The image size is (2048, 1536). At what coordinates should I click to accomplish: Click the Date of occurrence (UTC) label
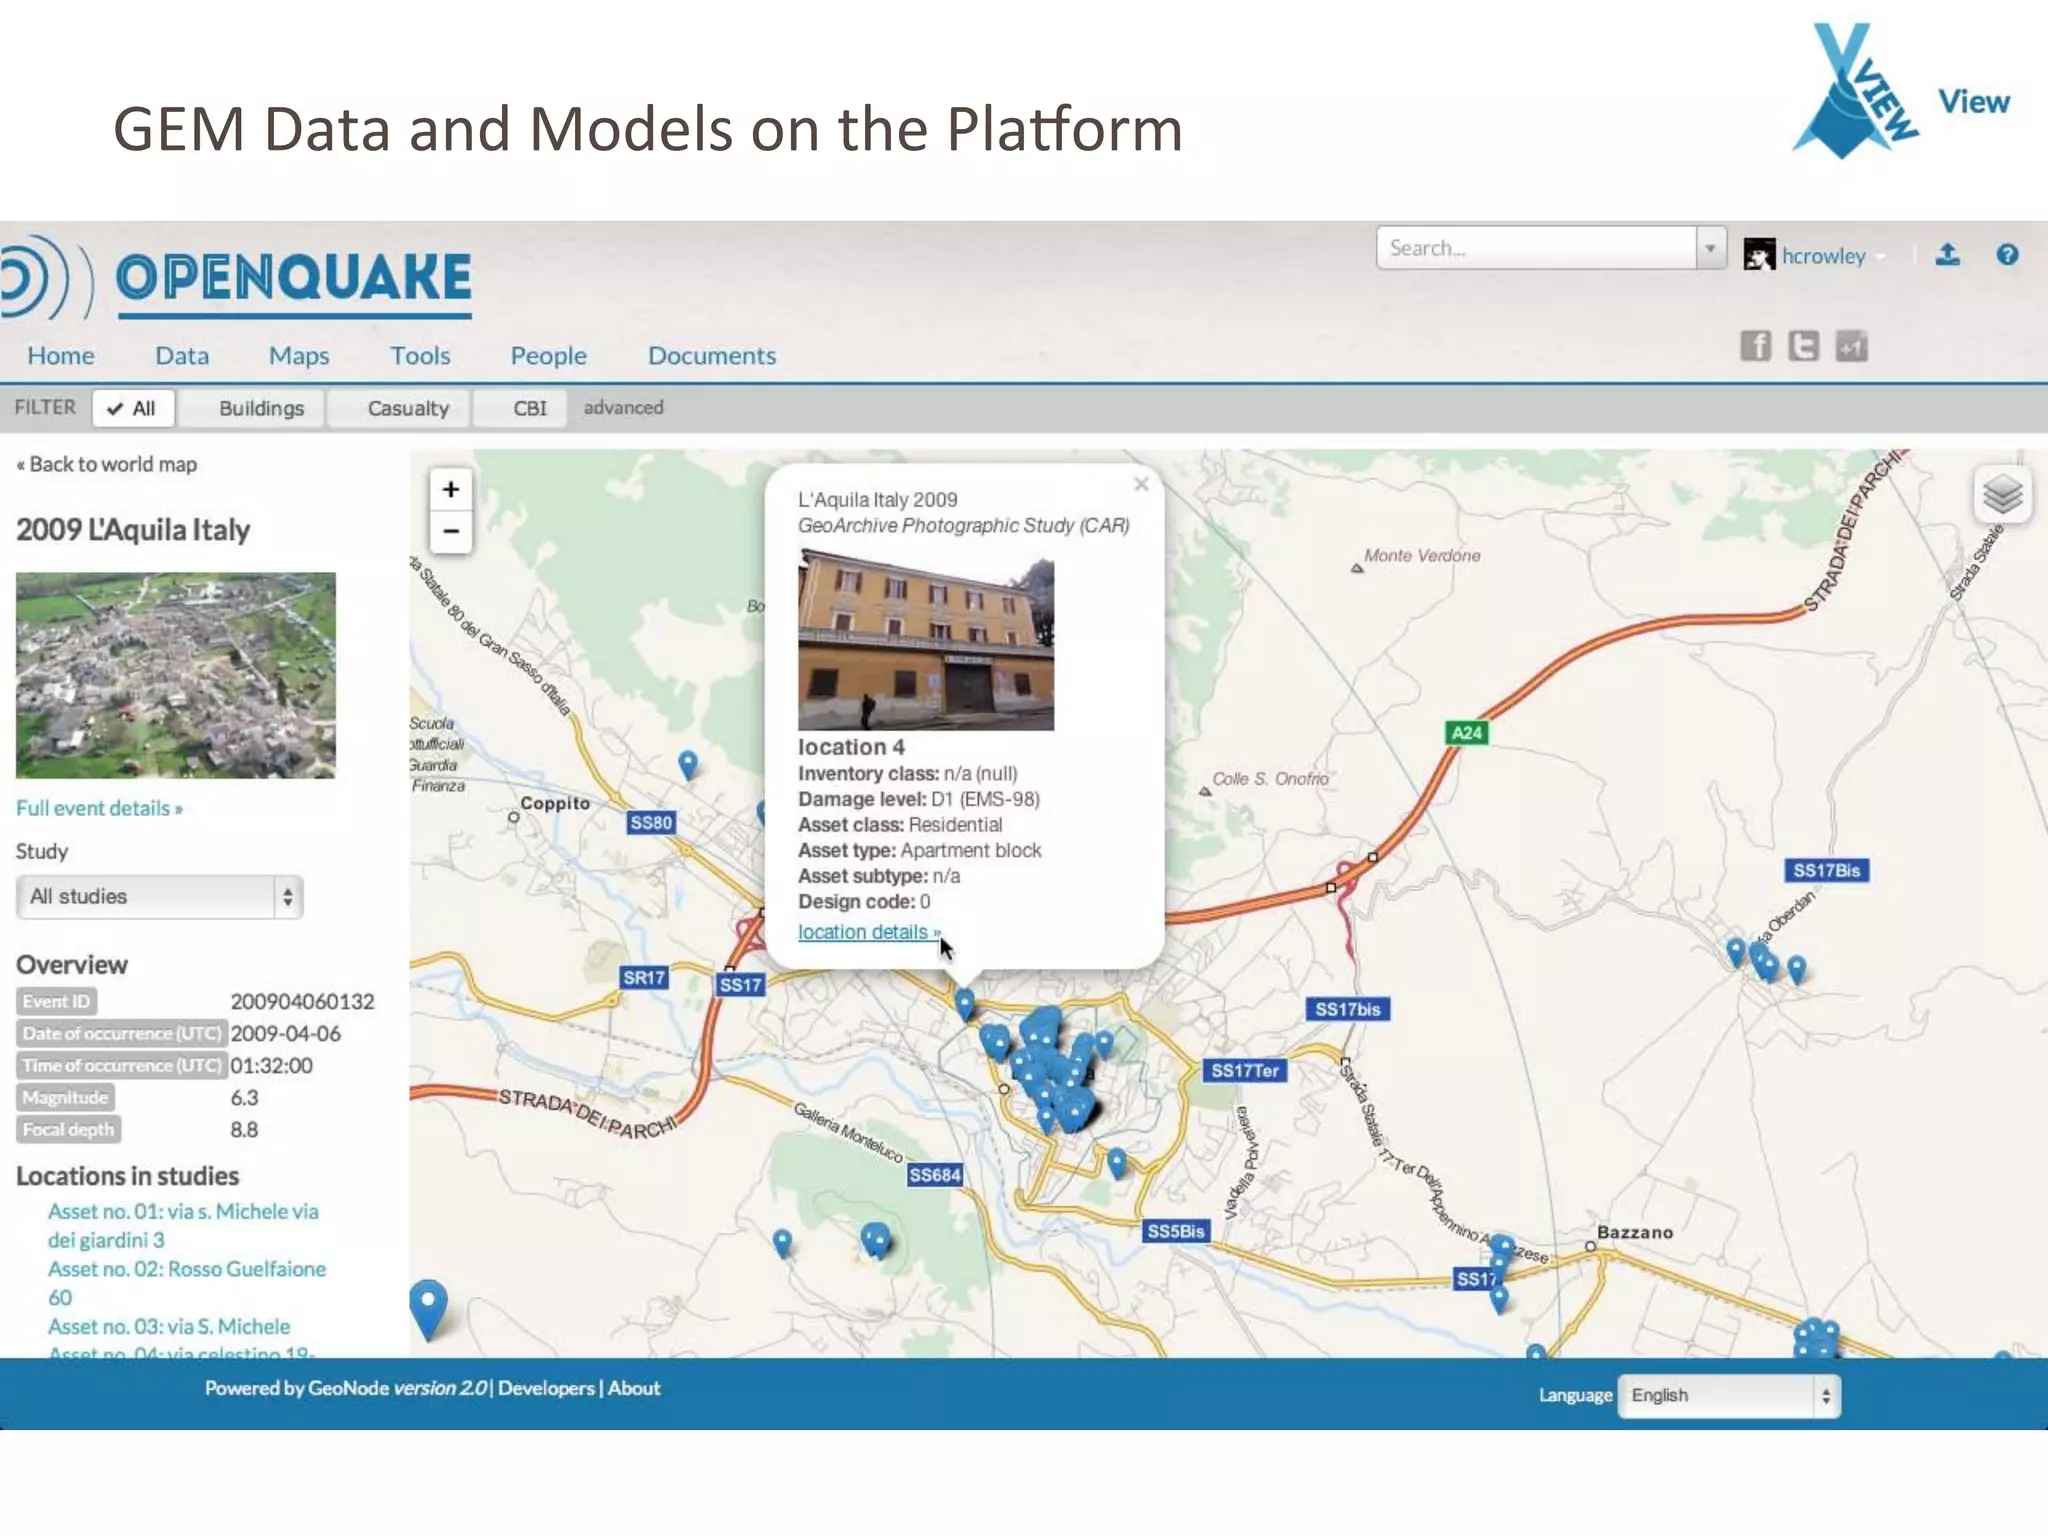121,1033
